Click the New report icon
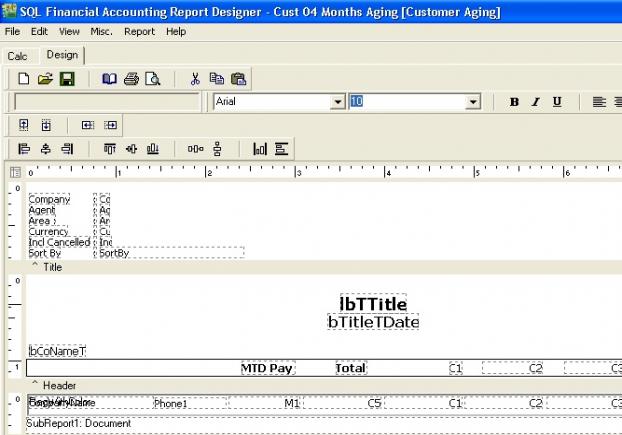 (23, 79)
